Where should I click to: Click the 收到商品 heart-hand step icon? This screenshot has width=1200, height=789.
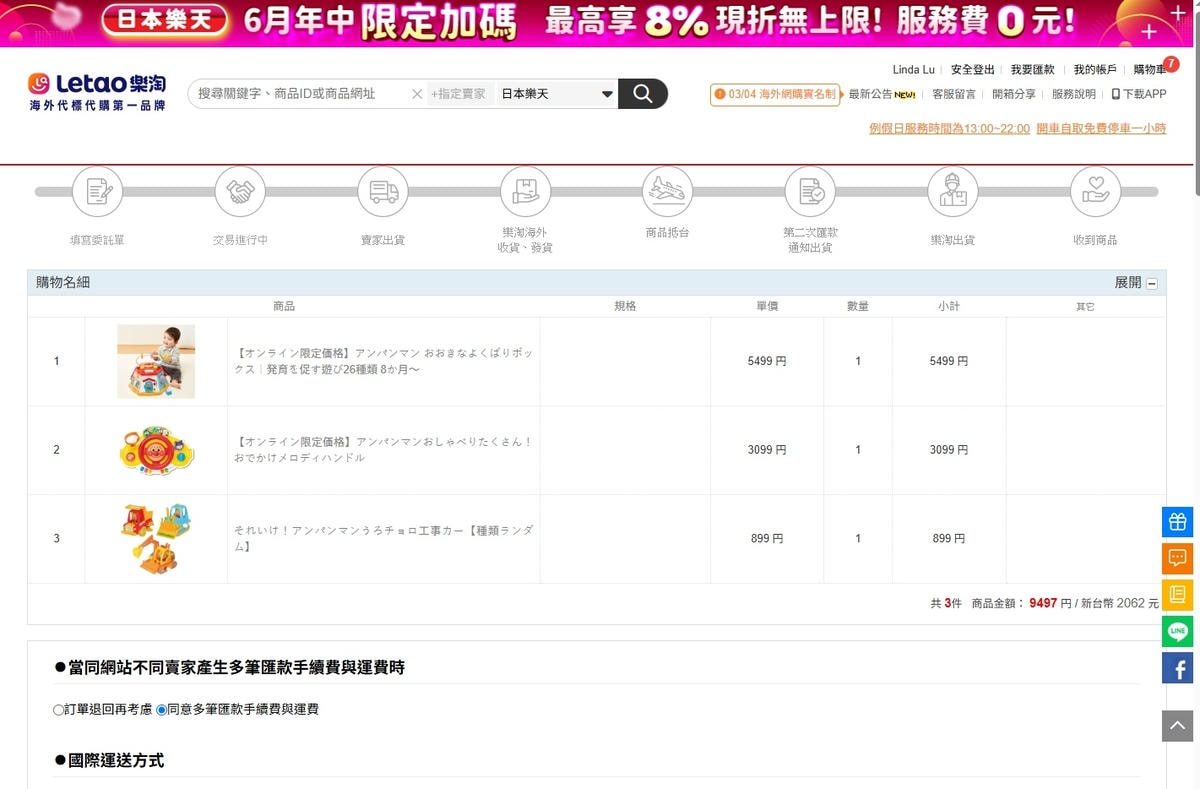(1095, 191)
